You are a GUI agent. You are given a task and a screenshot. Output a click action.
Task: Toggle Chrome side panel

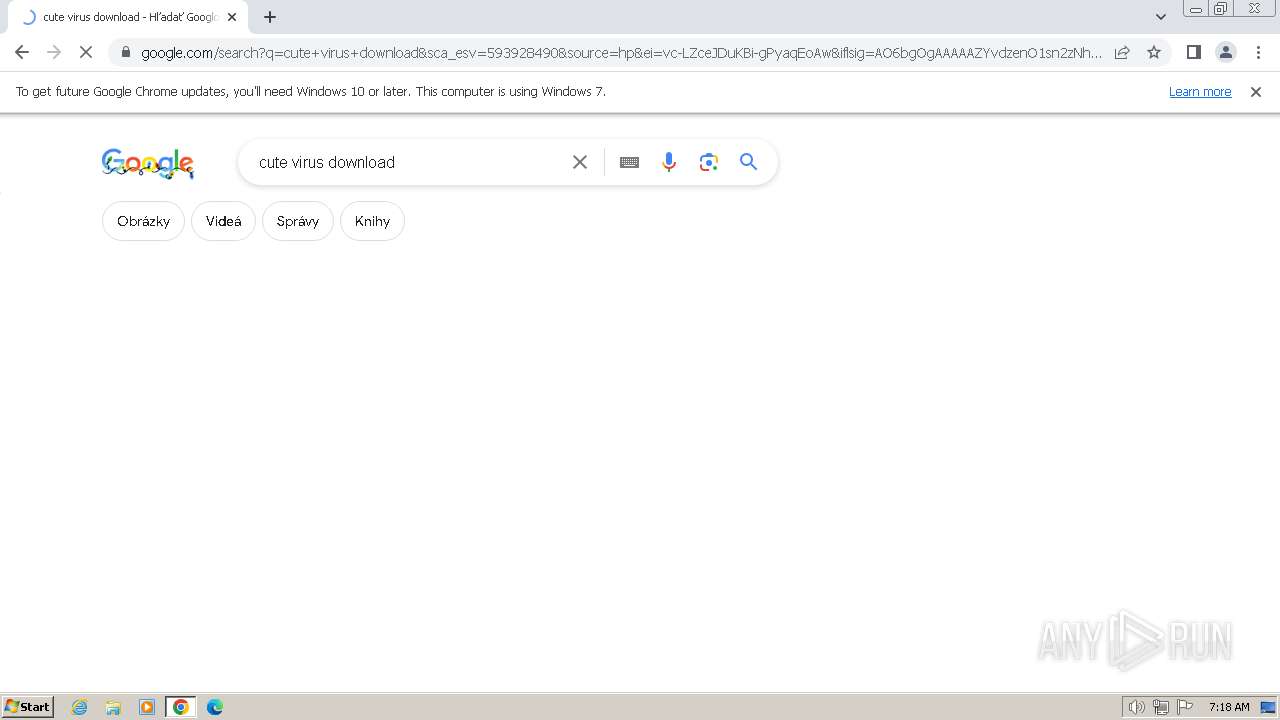[x=1193, y=52]
